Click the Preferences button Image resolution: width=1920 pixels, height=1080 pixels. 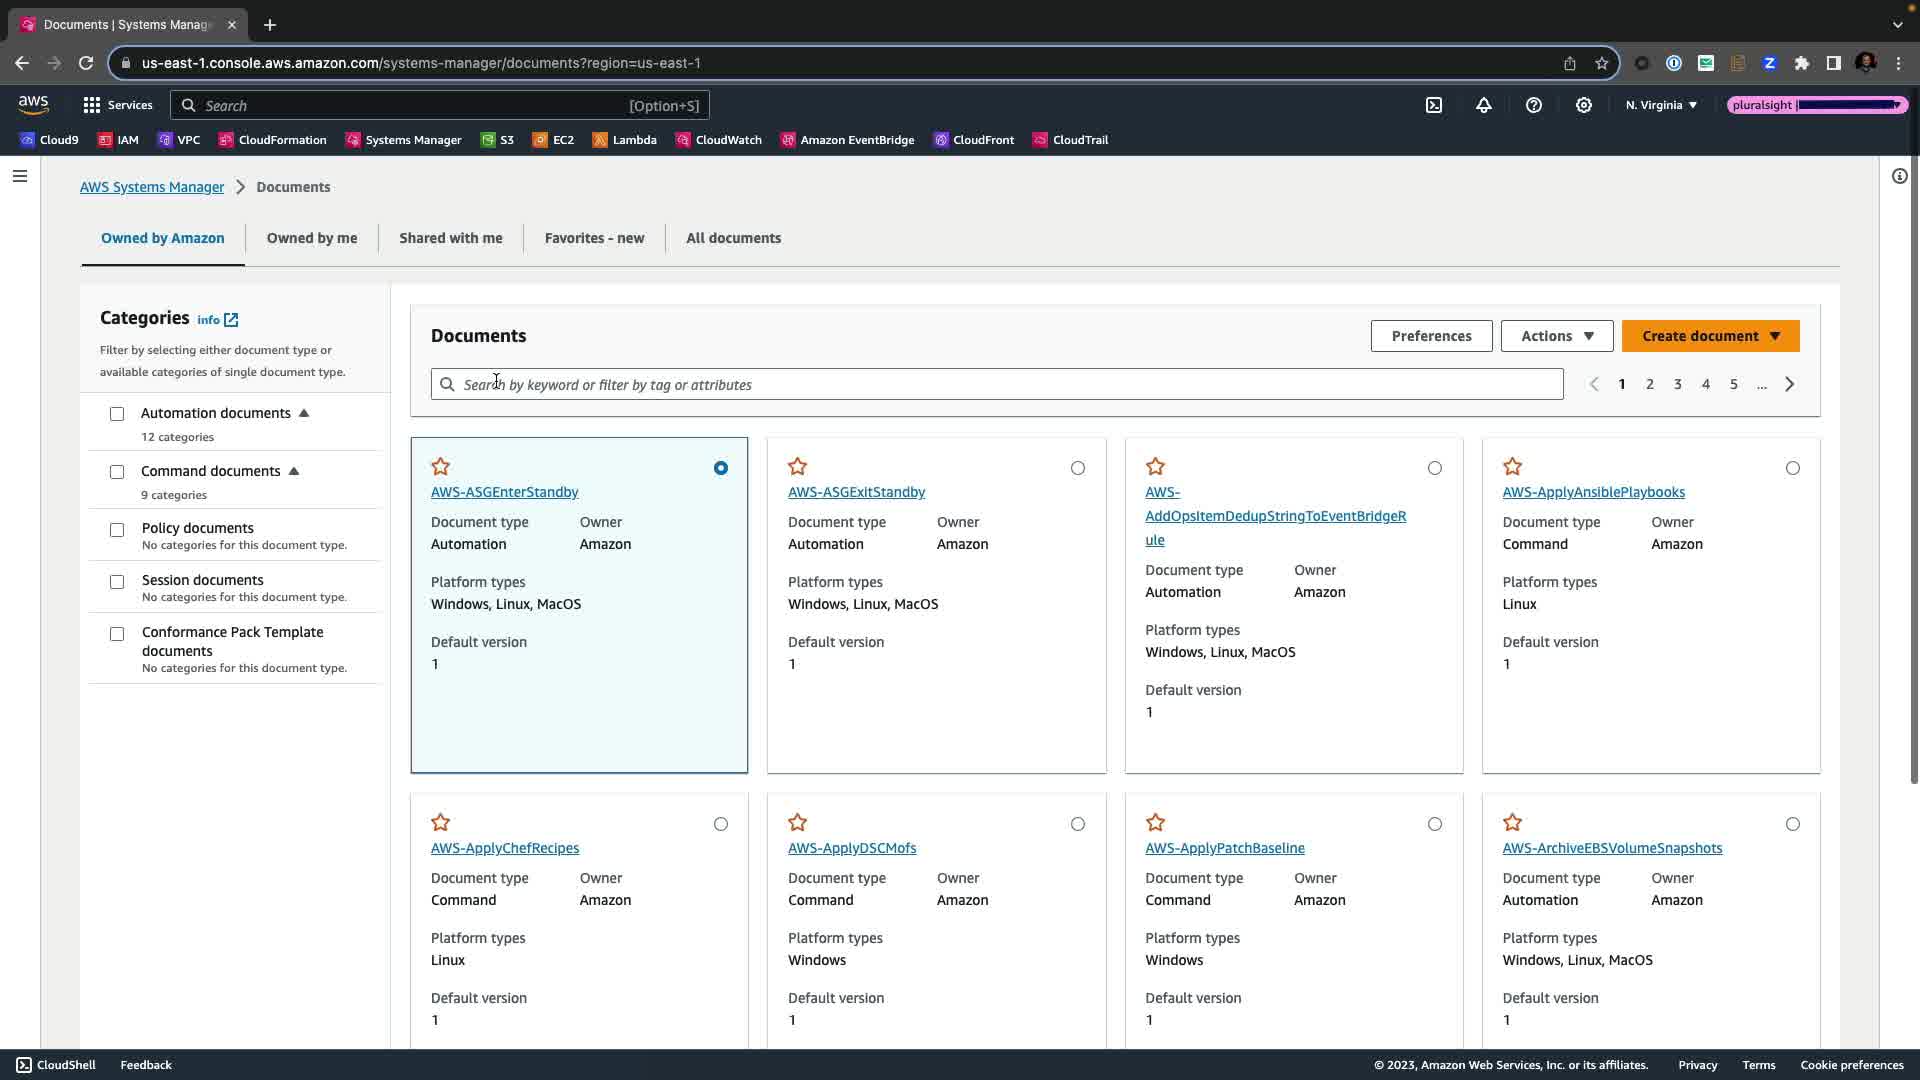[x=1431, y=336]
